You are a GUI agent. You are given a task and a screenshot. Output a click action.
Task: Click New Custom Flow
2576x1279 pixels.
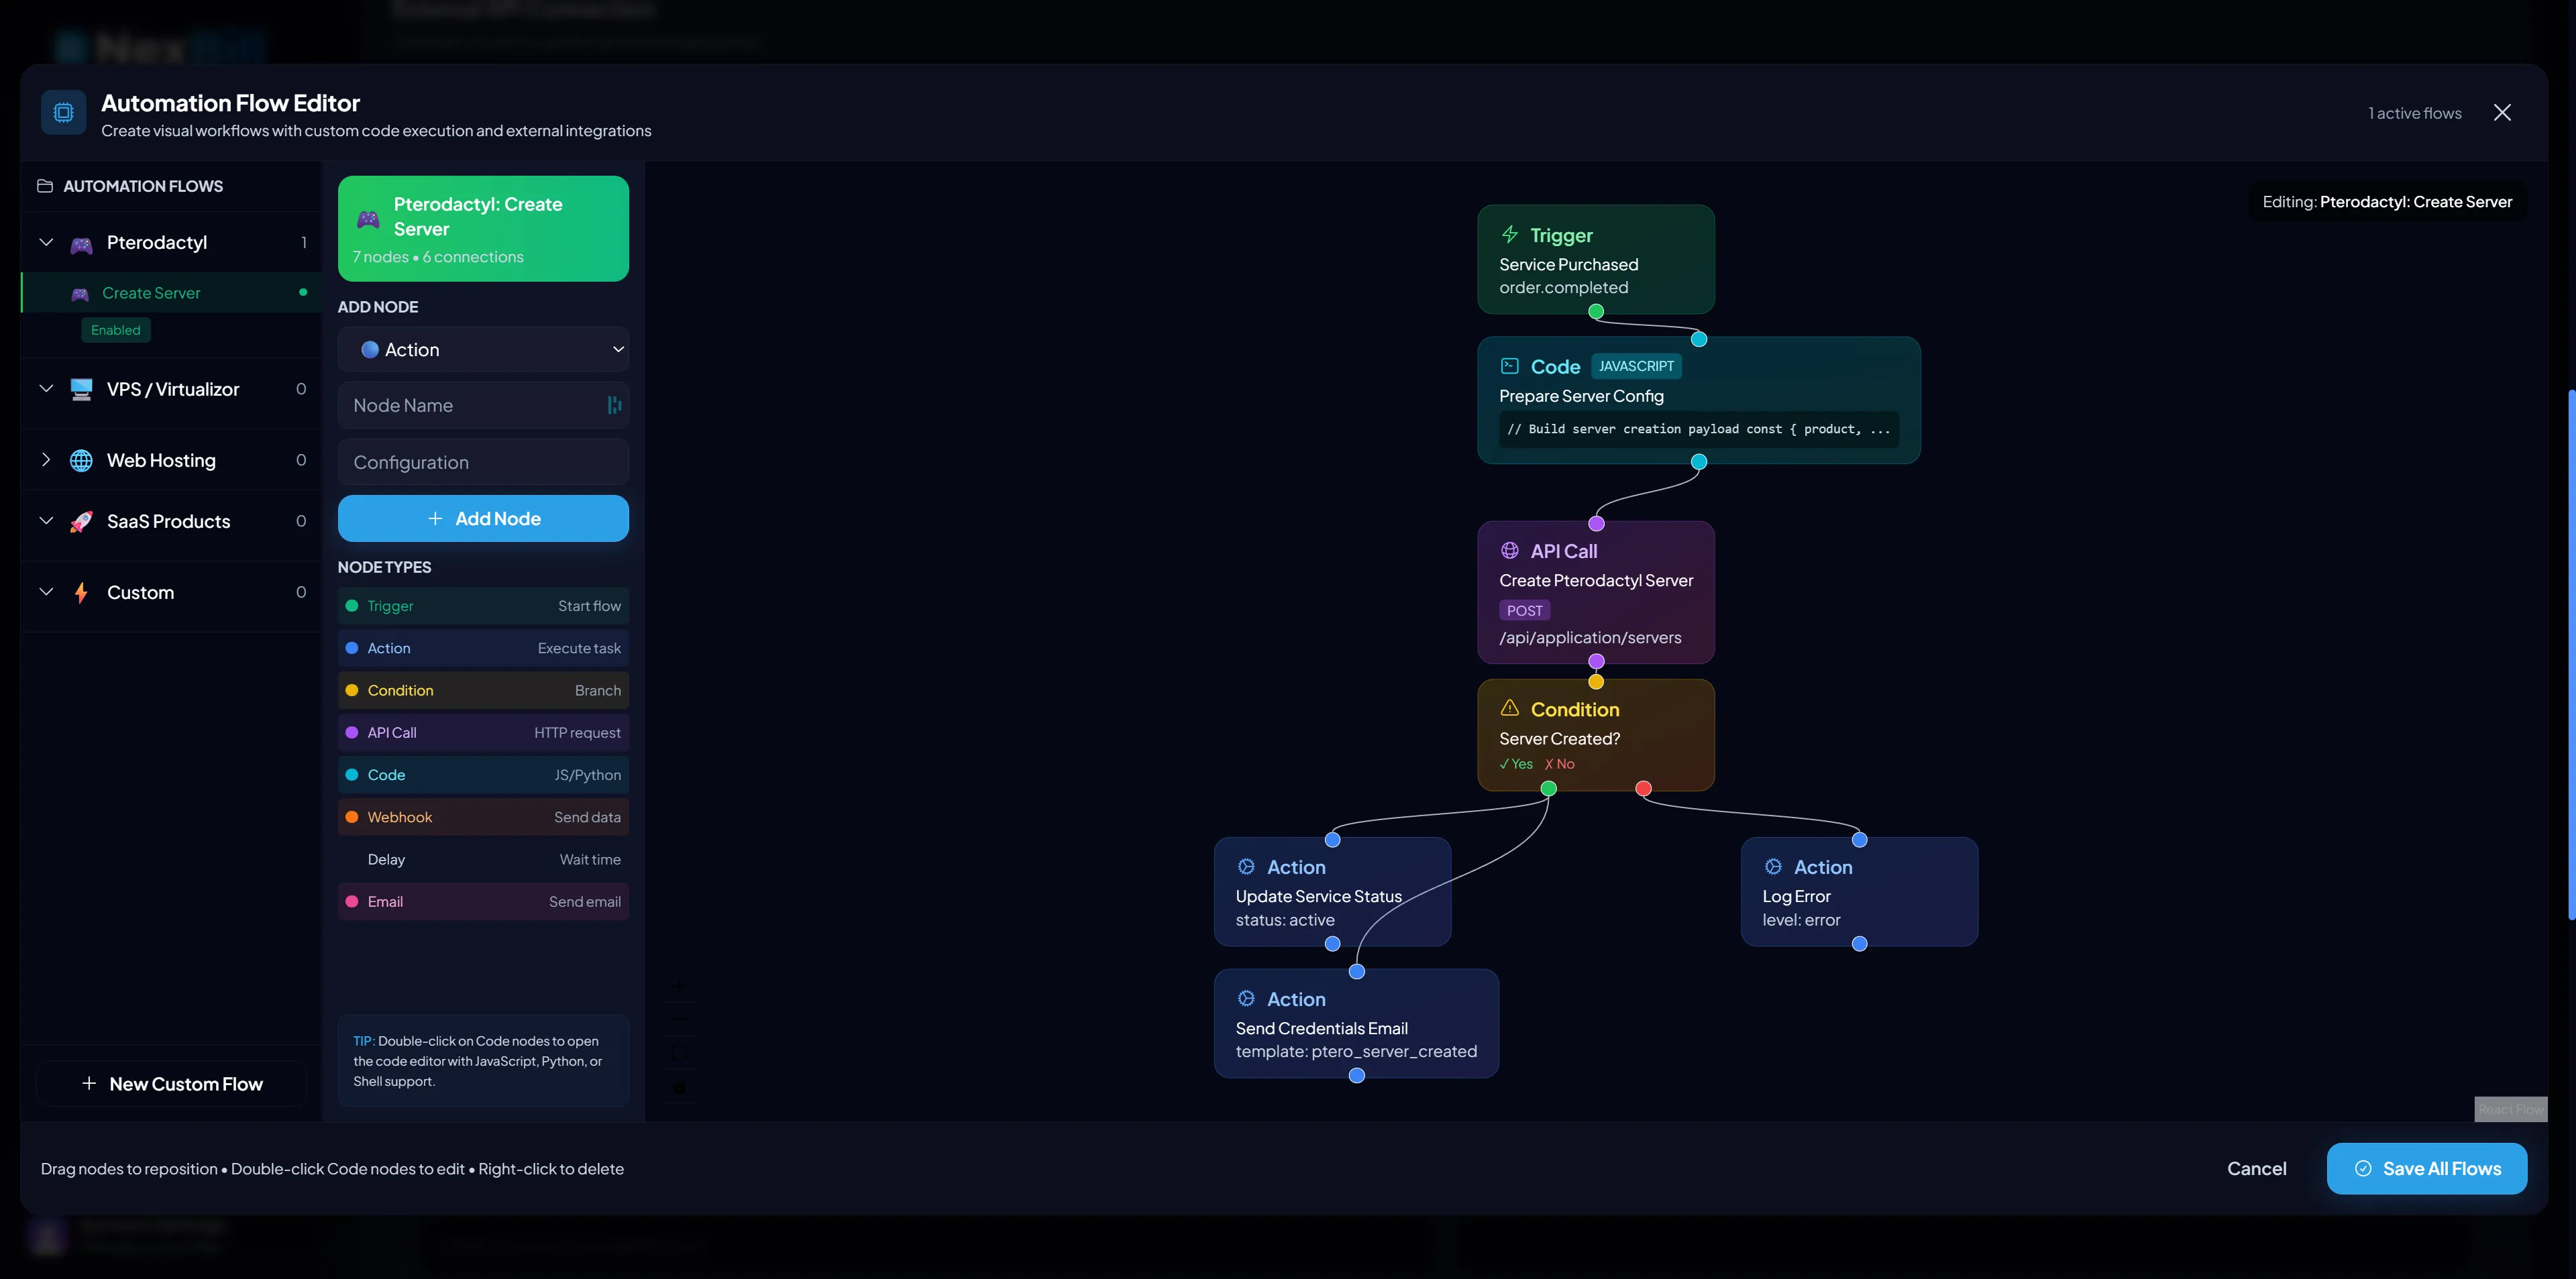[170, 1083]
